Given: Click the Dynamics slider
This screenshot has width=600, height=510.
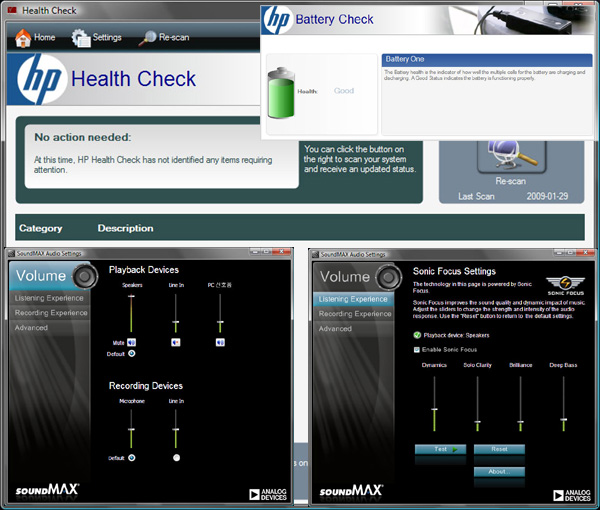Looking at the screenshot, I should click(434, 404).
